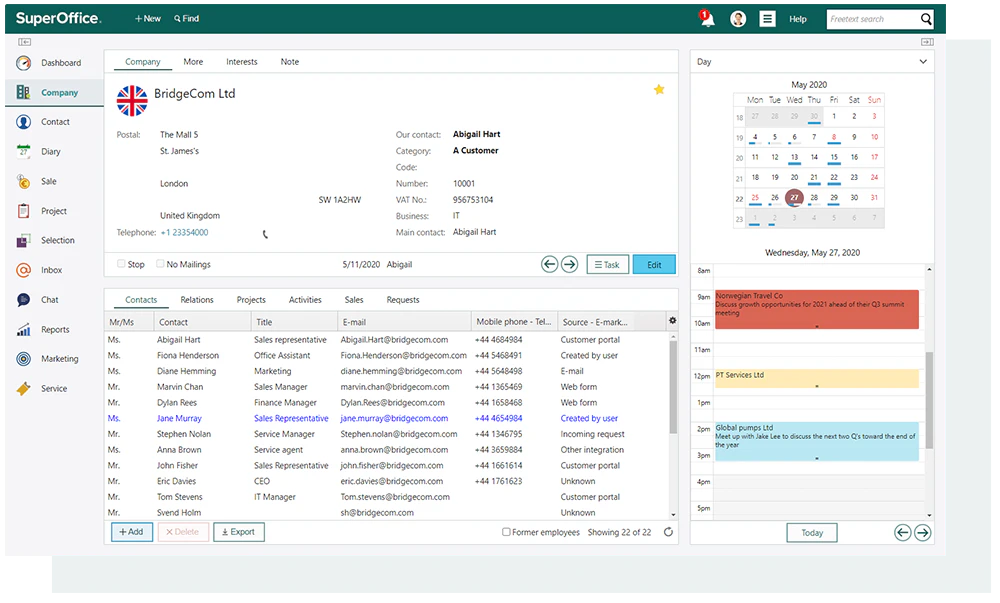This screenshot has width=1000, height=603.
Task: Switch to the Interests tab
Action: [x=242, y=62]
